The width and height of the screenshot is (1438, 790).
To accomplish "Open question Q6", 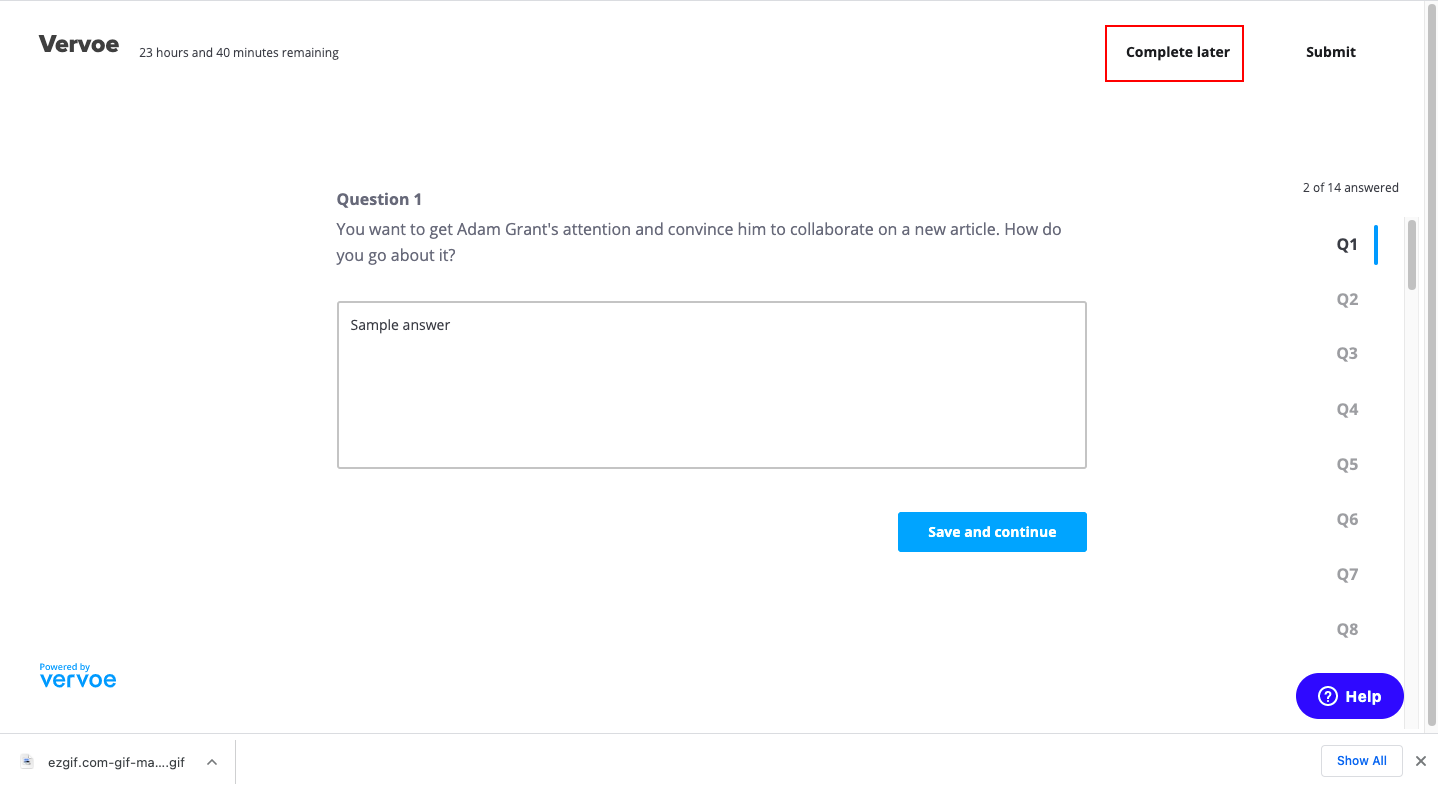I will point(1347,519).
